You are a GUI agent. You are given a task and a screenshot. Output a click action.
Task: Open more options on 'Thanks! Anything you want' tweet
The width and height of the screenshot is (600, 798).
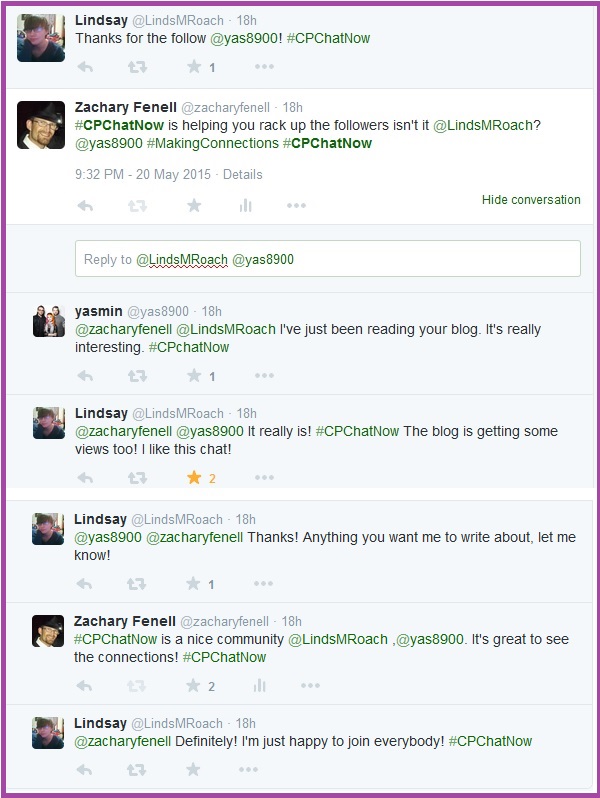[263, 583]
